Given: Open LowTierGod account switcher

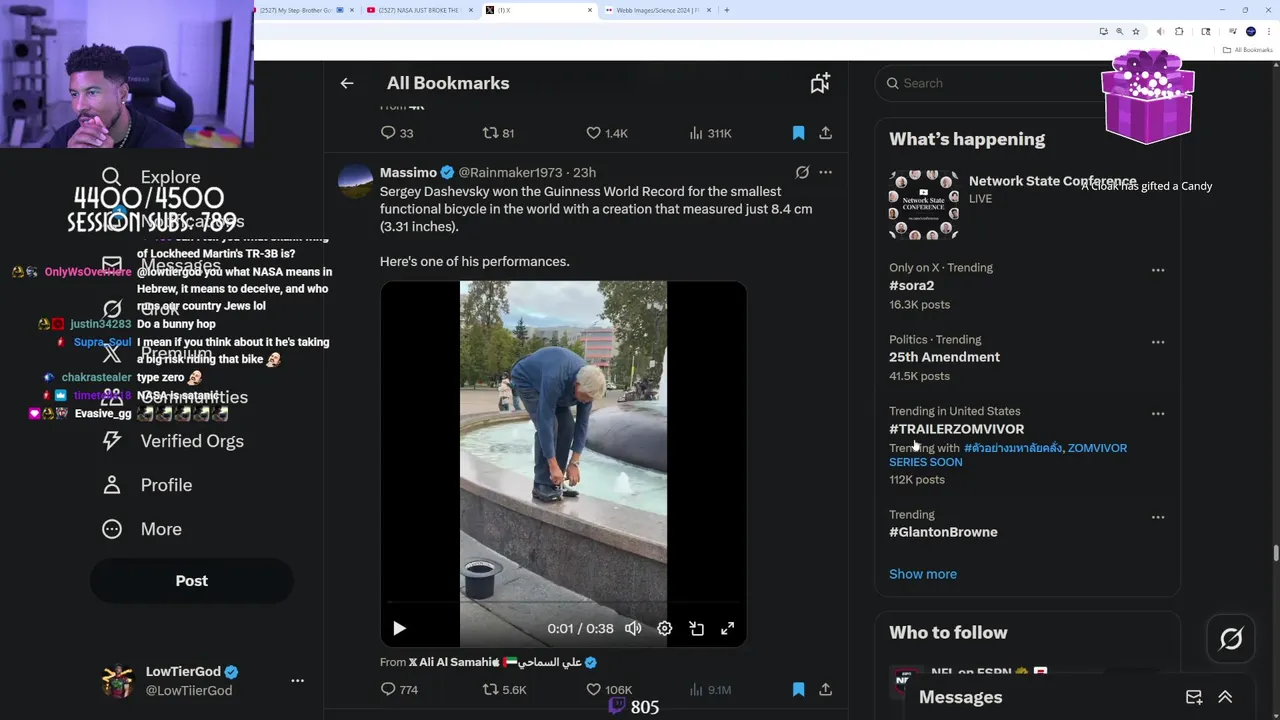Looking at the screenshot, I should (202, 681).
